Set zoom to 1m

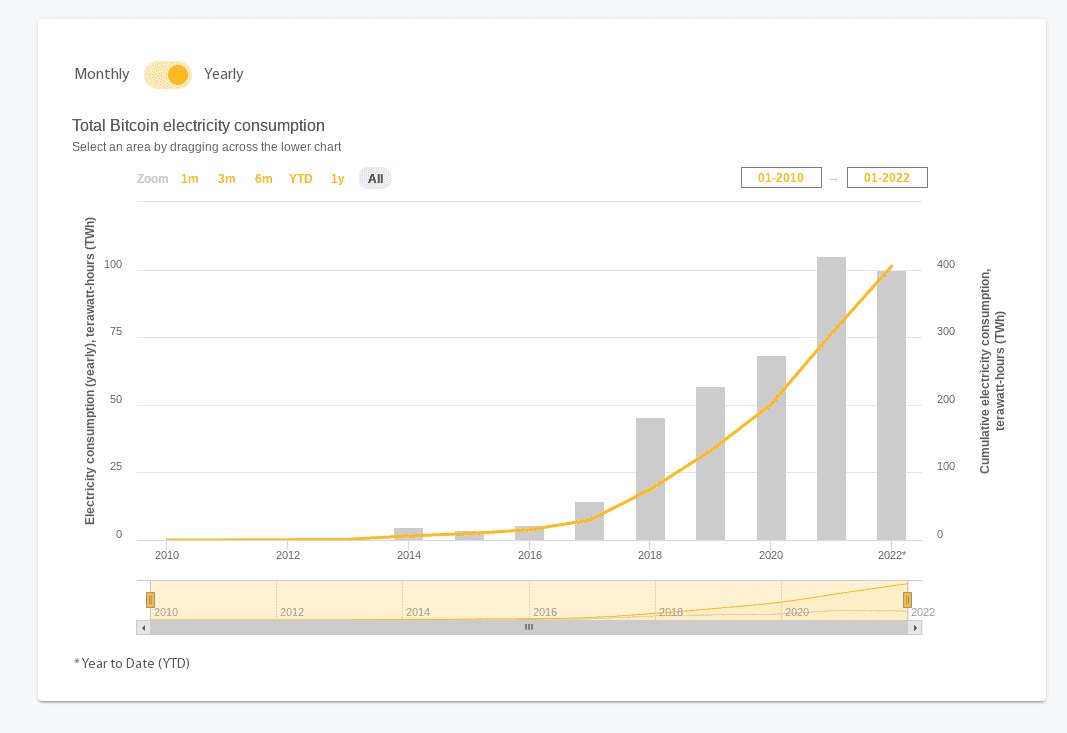coord(190,179)
